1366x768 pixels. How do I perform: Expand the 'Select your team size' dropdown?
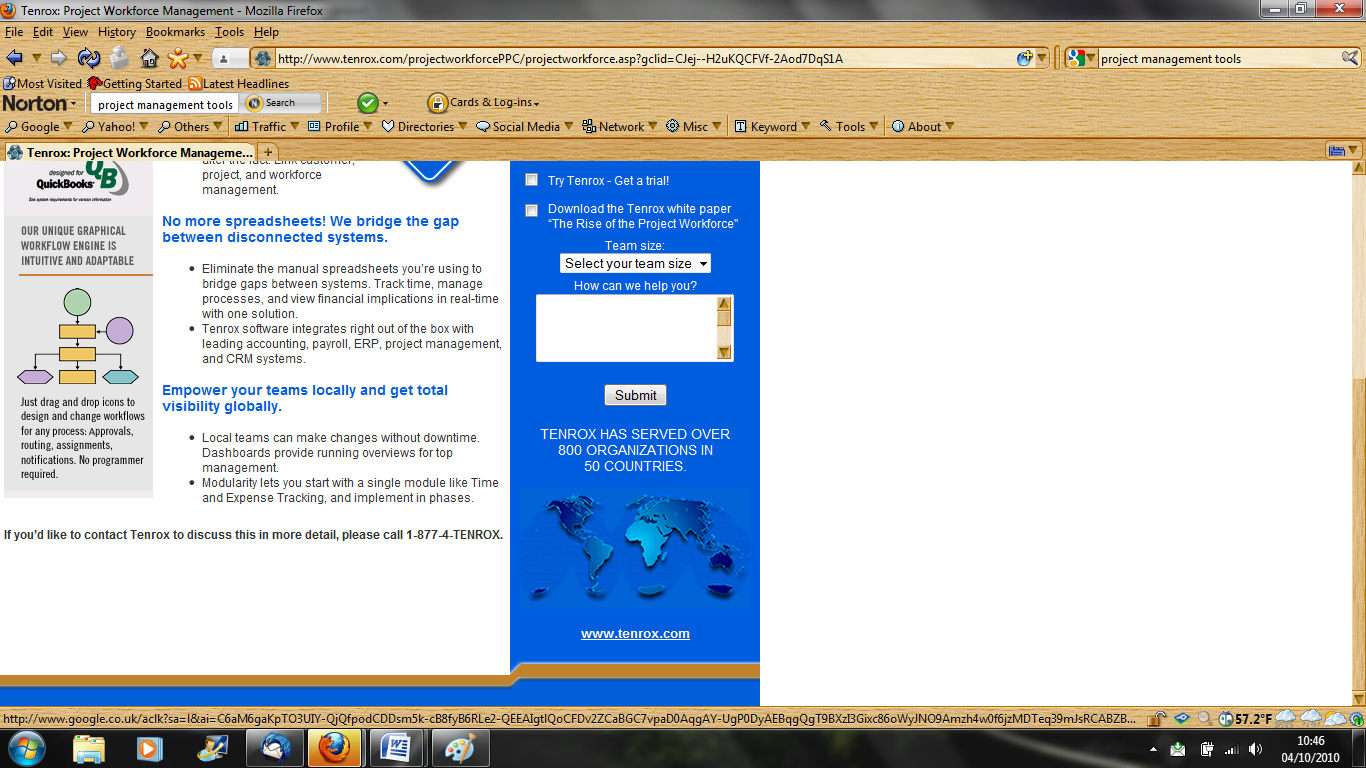coord(635,264)
